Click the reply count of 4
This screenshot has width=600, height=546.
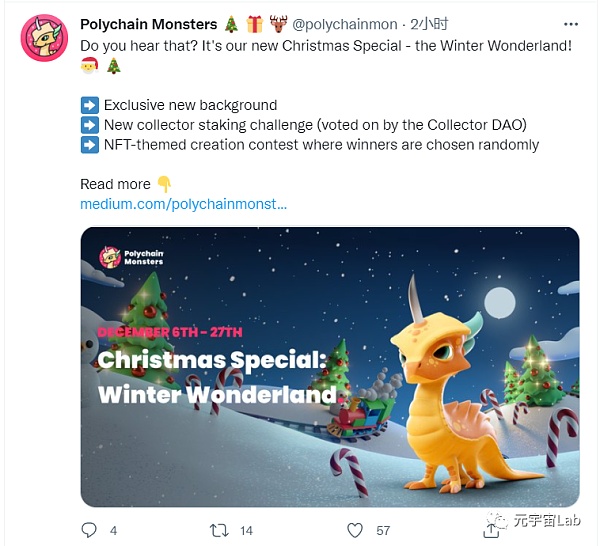pos(114,530)
